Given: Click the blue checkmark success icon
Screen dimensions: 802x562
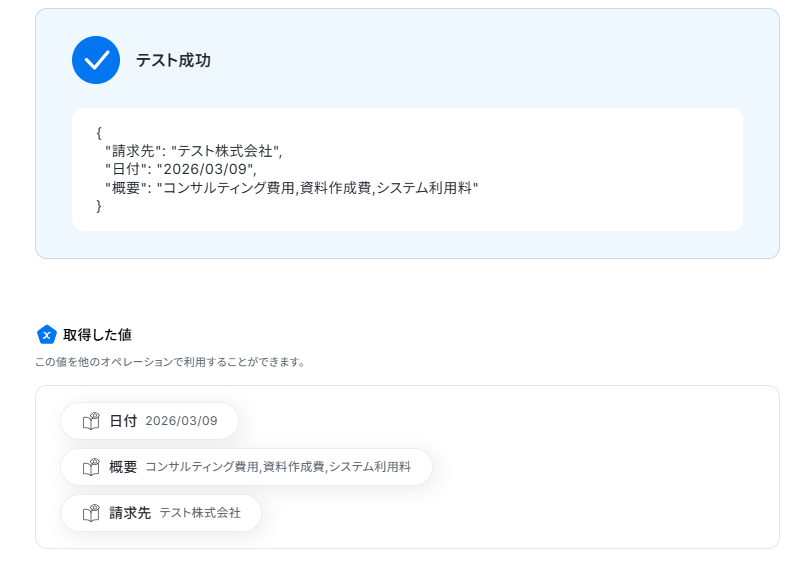Looking at the screenshot, I should pyautogui.click(x=96, y=60).
